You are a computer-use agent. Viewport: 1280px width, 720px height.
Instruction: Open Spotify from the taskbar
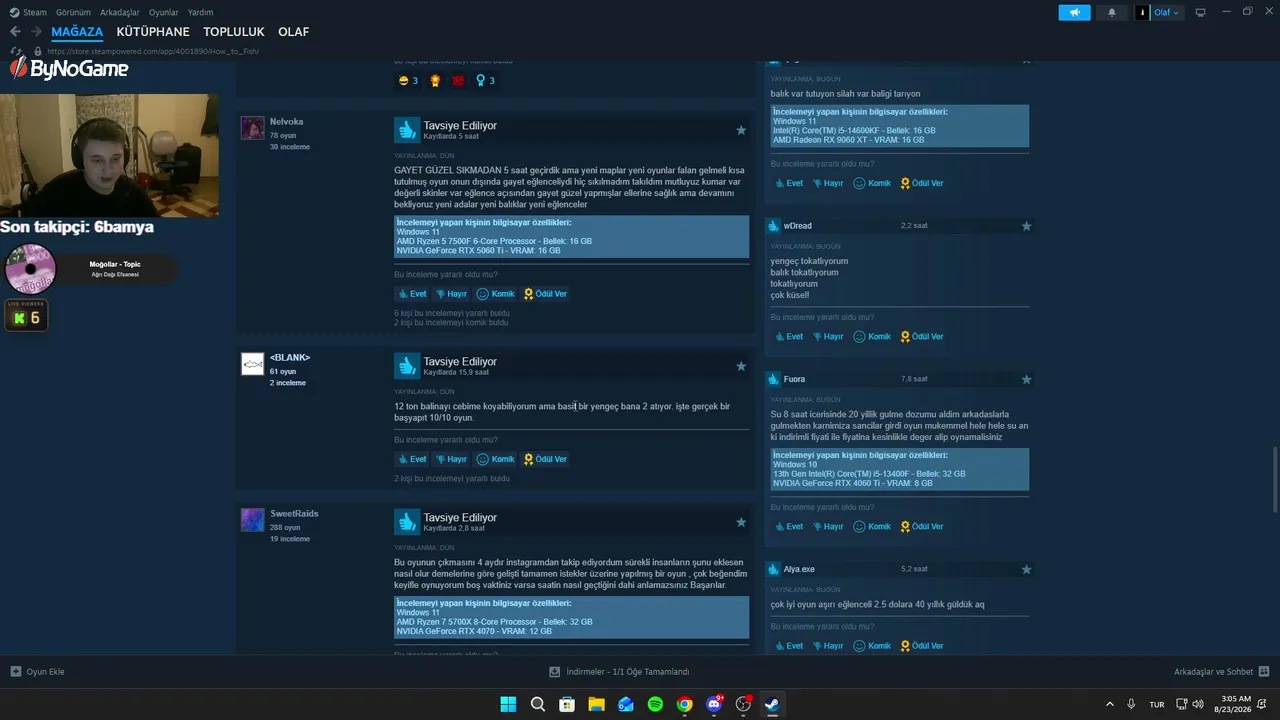[655, 704]
